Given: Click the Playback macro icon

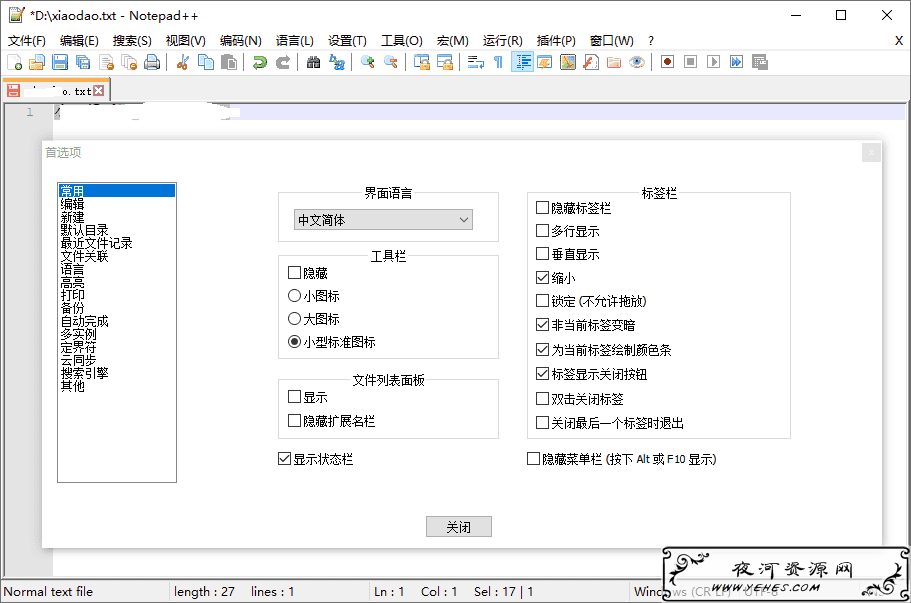Looking at the screenshot, I should coord(713,62).
